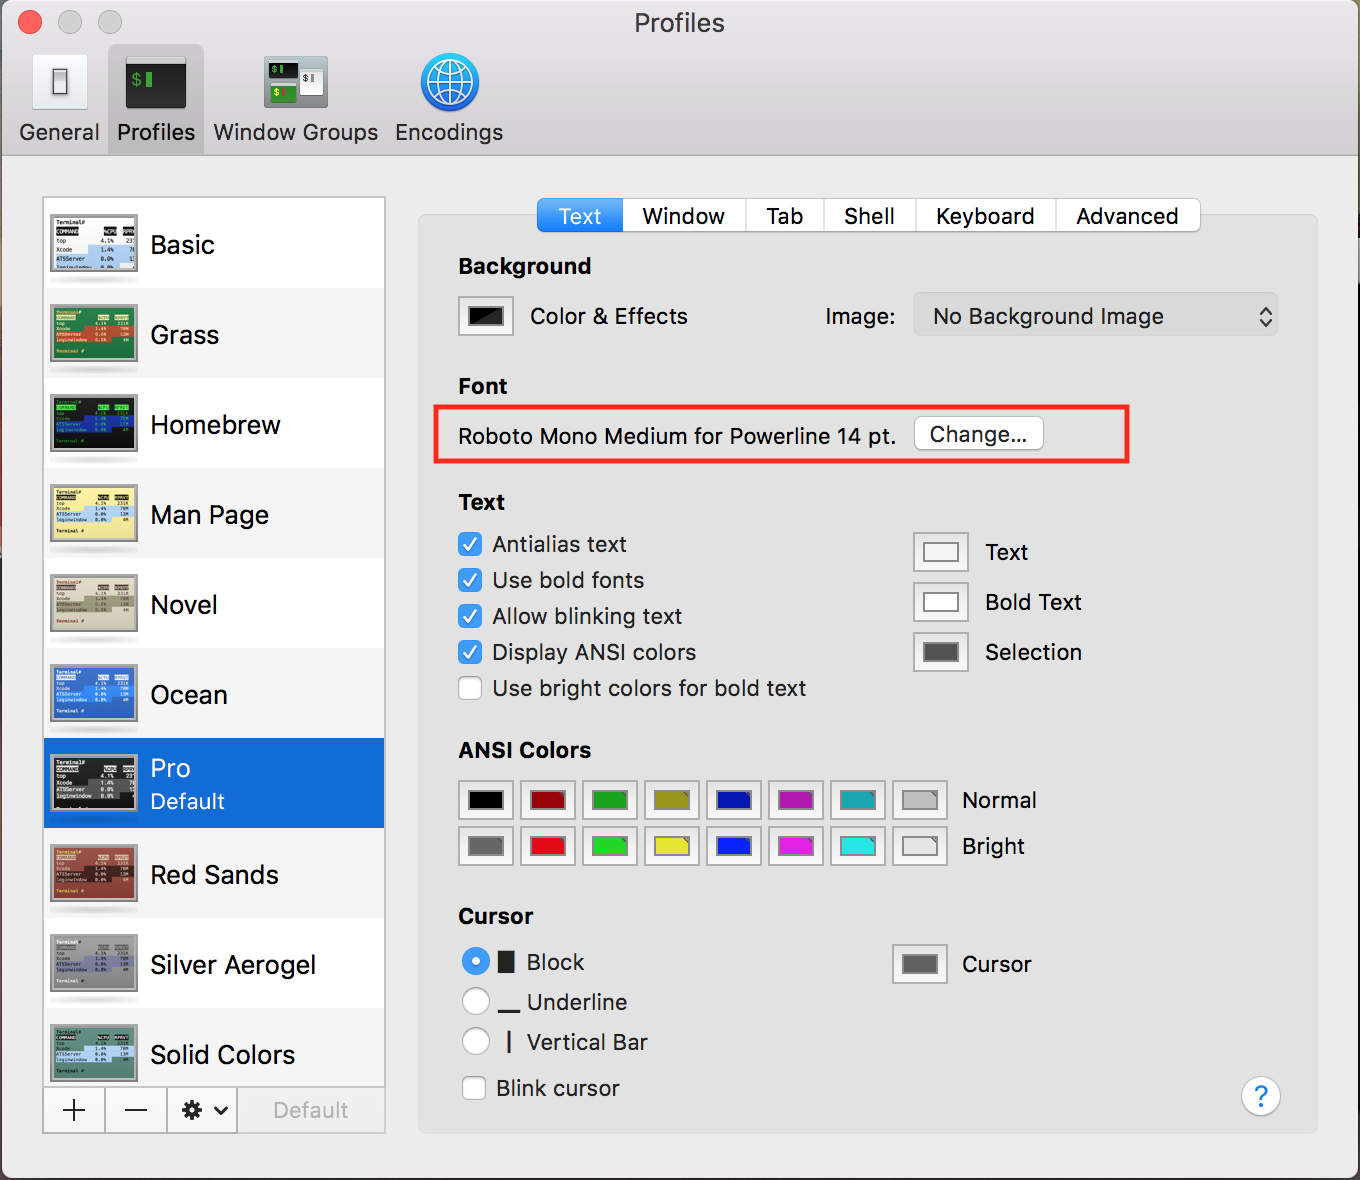This screenshot has height=1180, width=1360.
Task: Switch to the Shell tab
Action: click(868, 216)
